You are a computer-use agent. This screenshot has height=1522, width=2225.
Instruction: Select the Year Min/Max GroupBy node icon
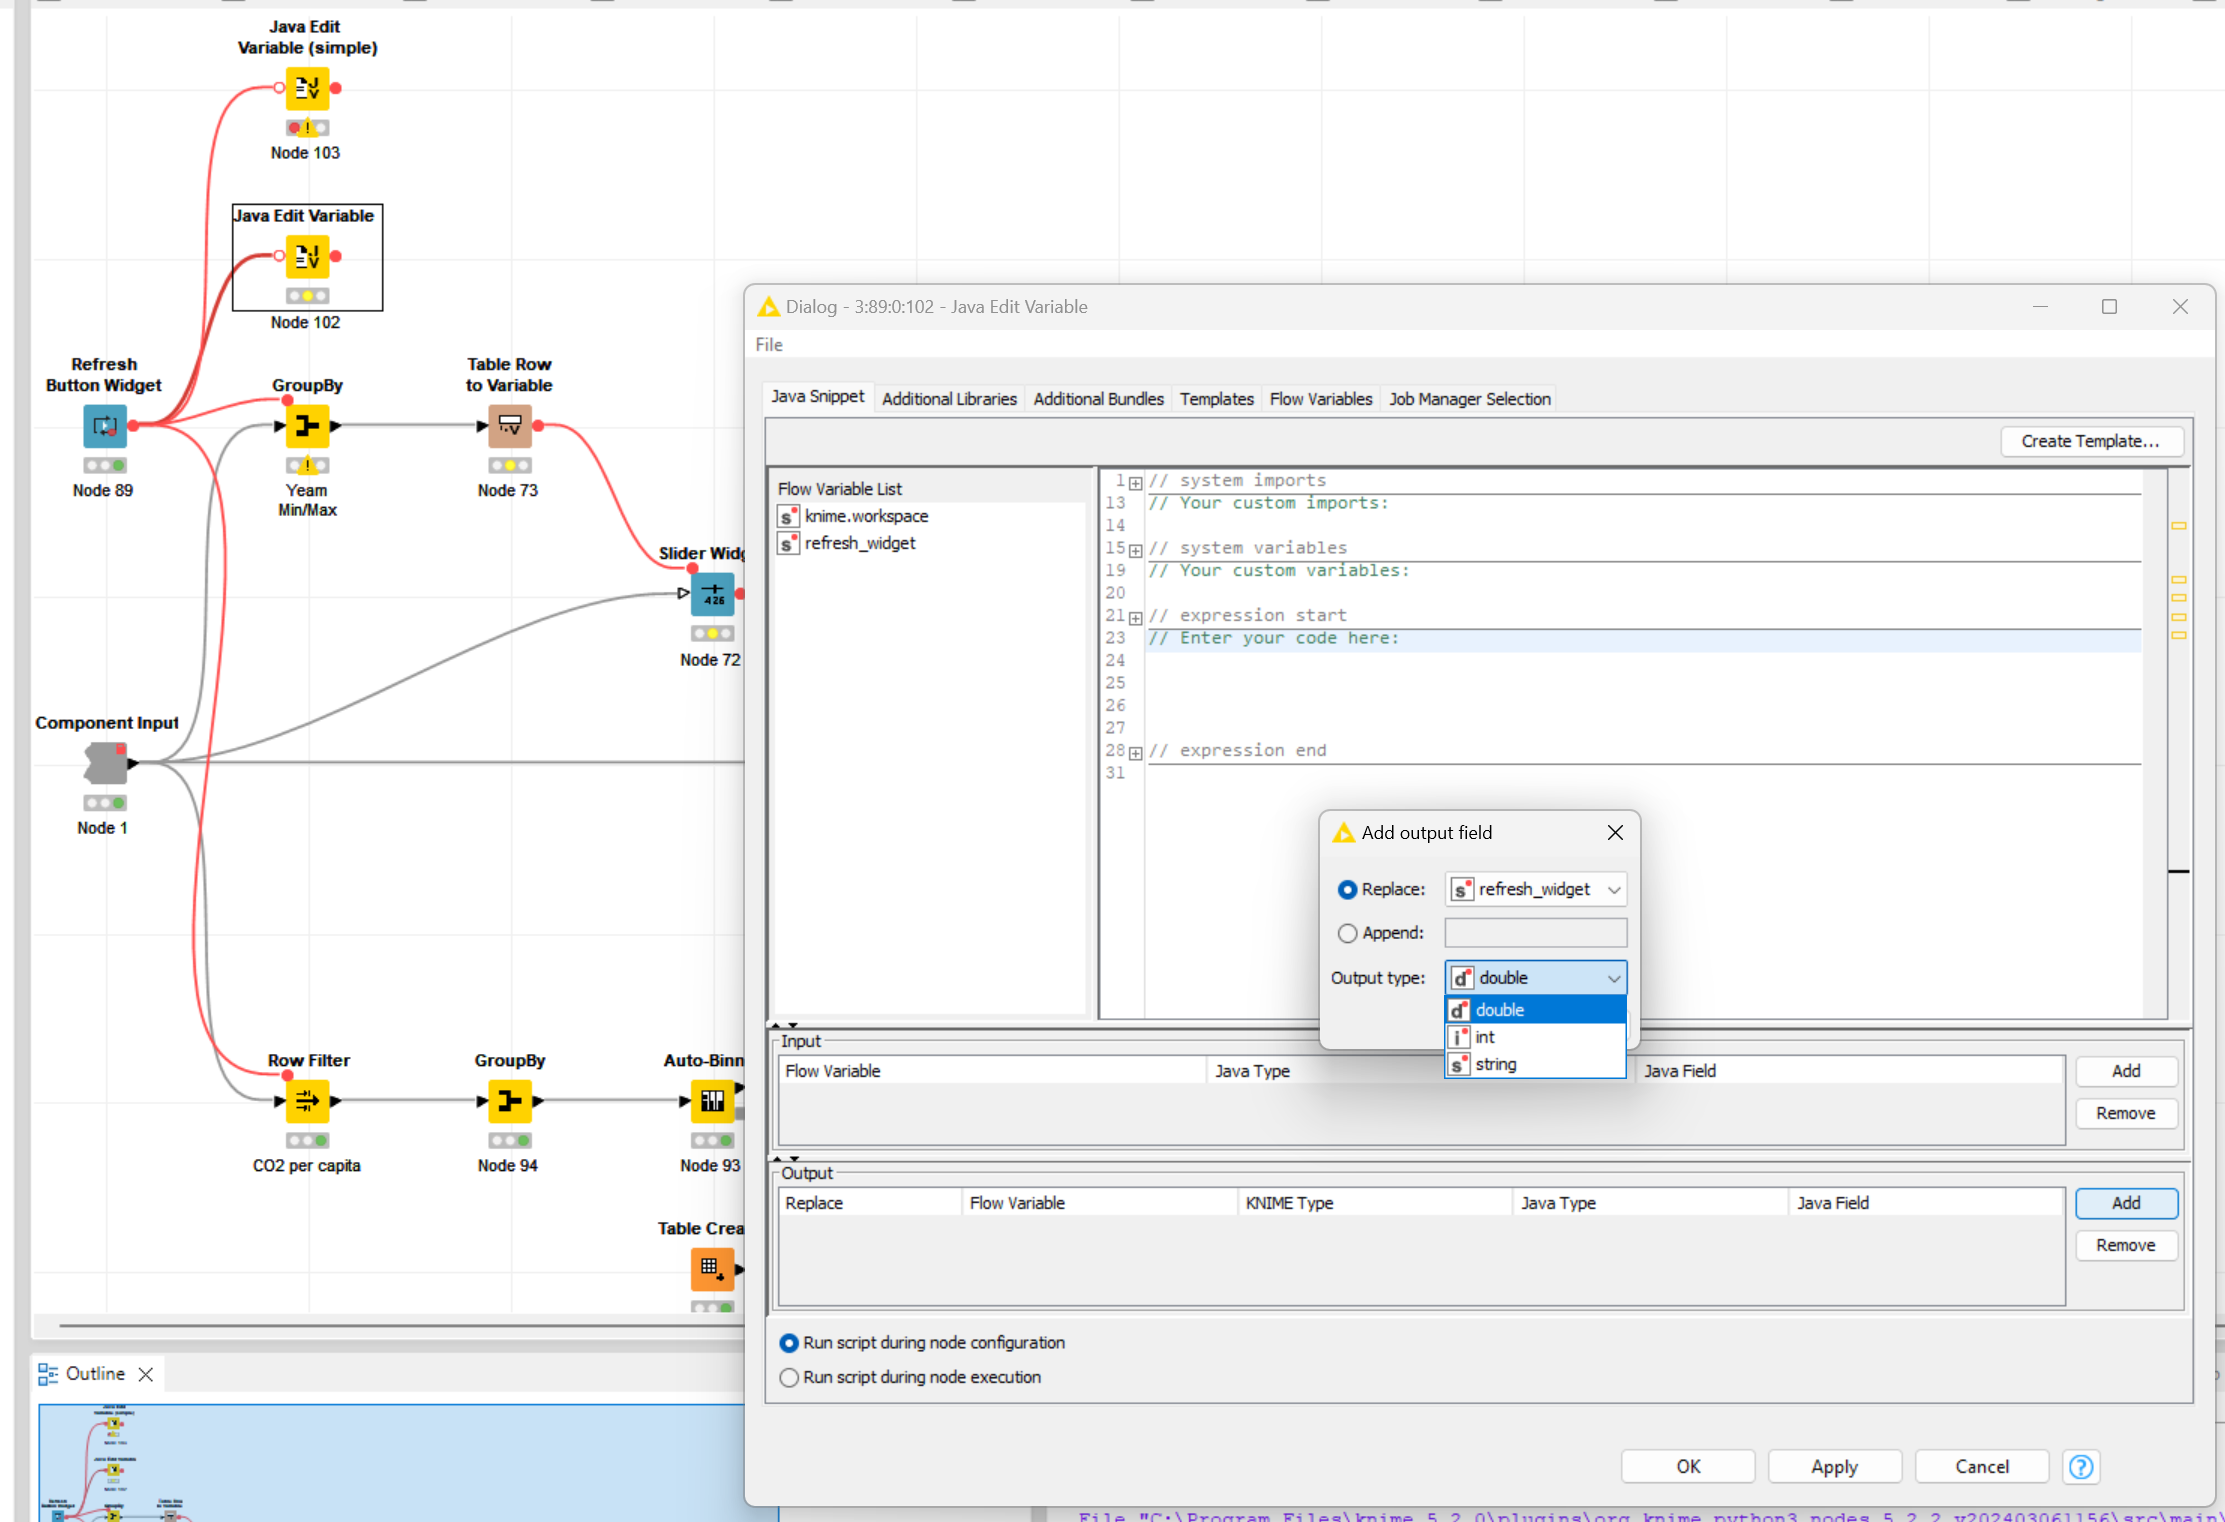(307, 426)
